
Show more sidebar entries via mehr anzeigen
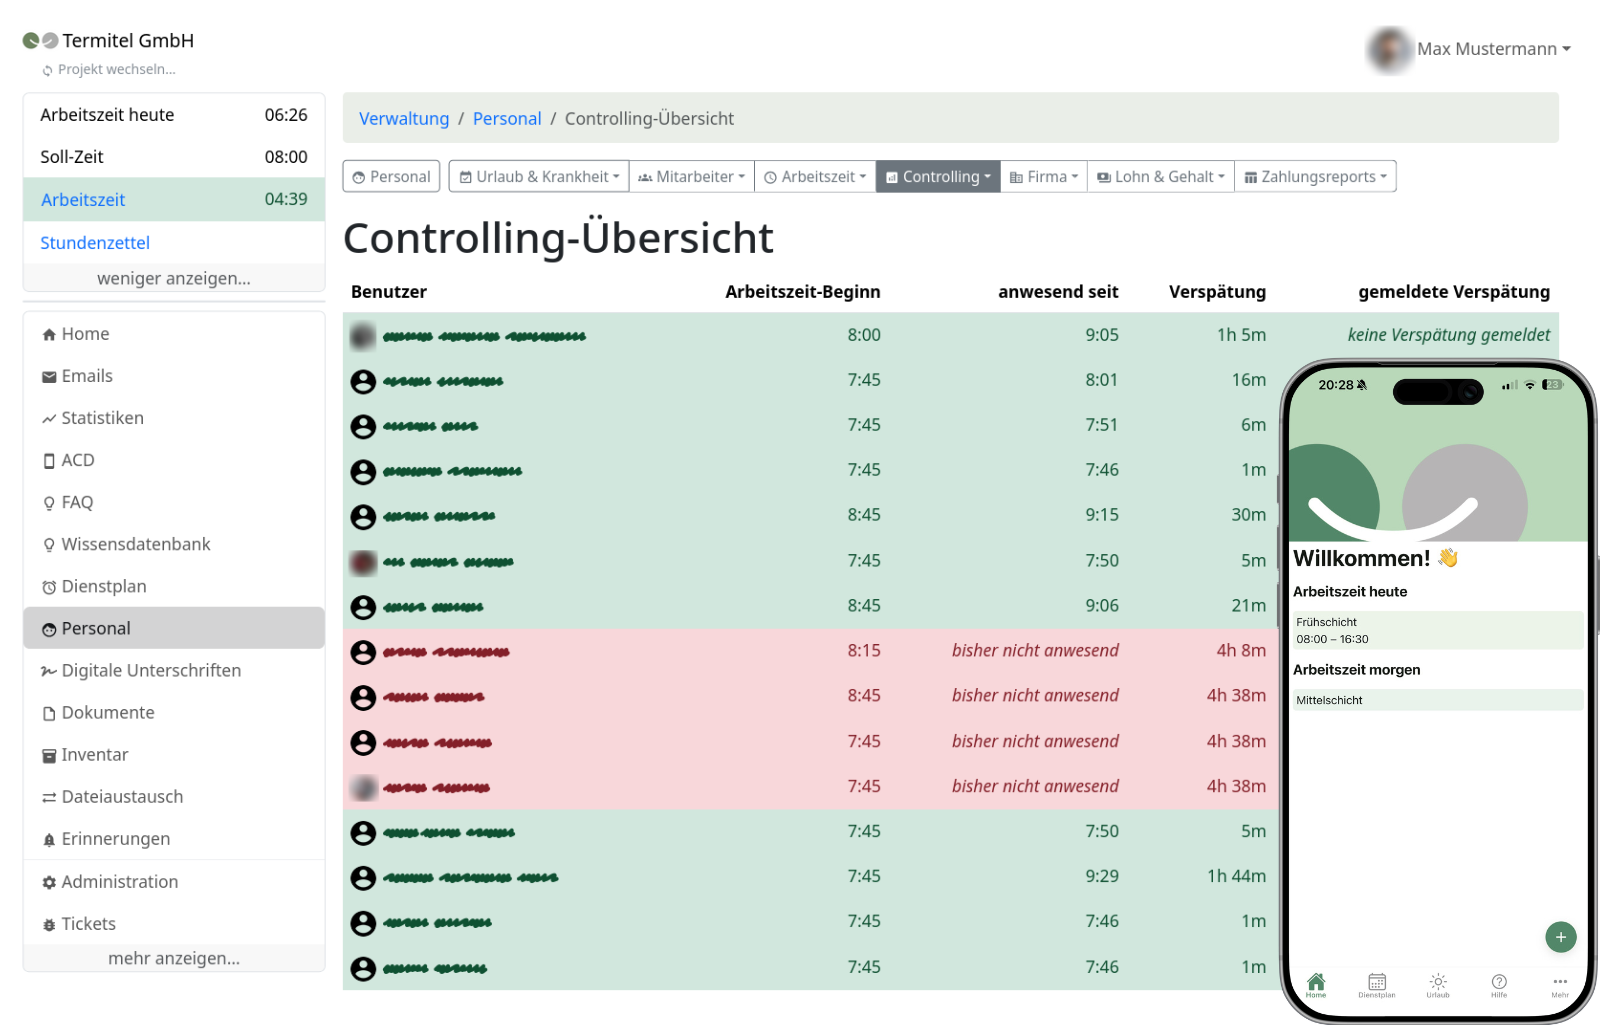click(x=174, y=958)
